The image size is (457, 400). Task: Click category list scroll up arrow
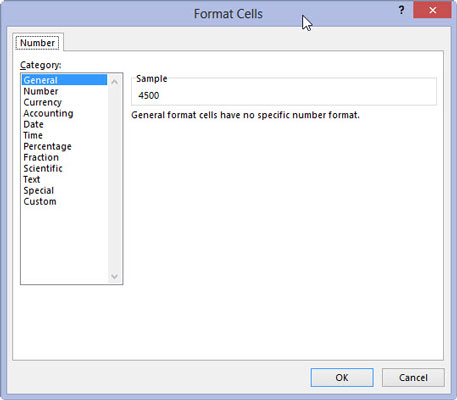point(114,82)
